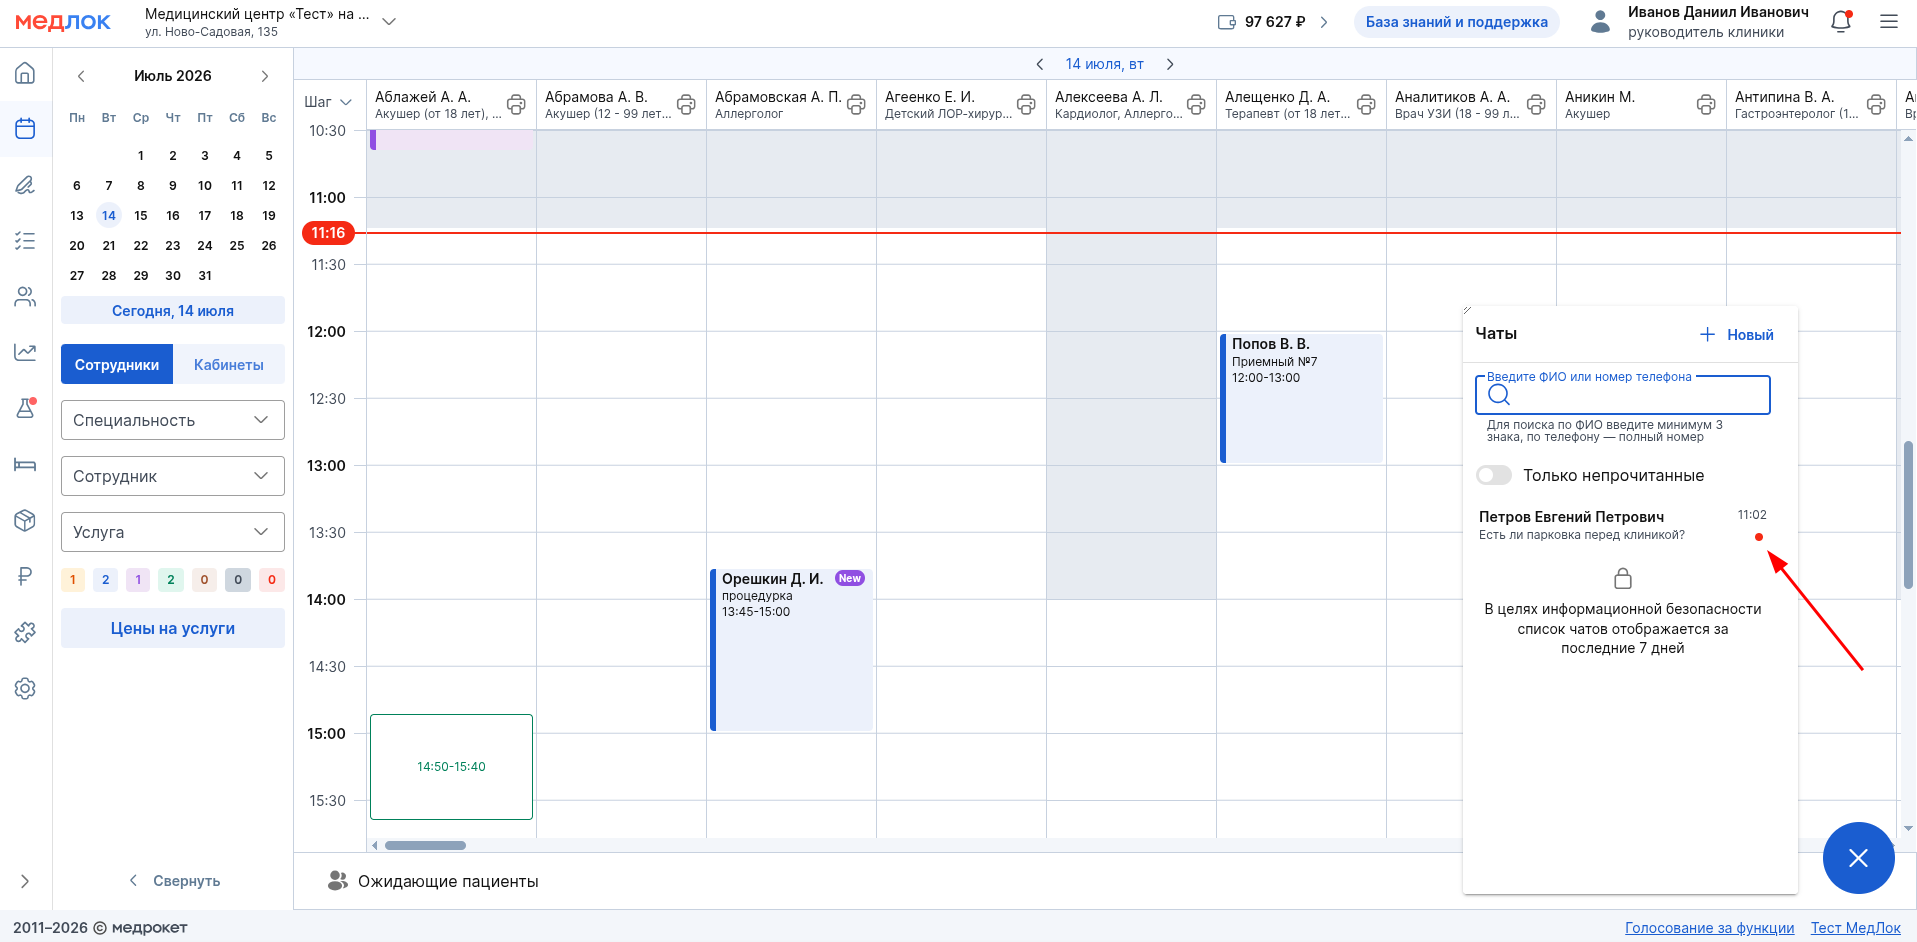Viewport: 1917px width, 942px height.
Task: Open База знаний и поддержка
Action: (x=1456, y=22)
